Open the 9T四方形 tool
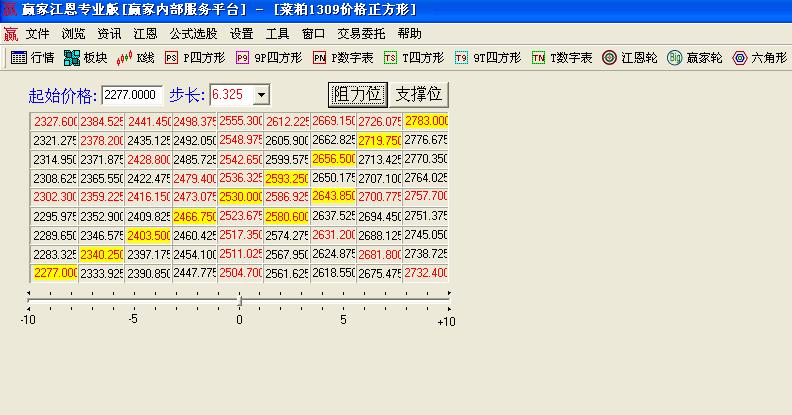The width and height of the screenshot is (792, 415). coord(488,58)
